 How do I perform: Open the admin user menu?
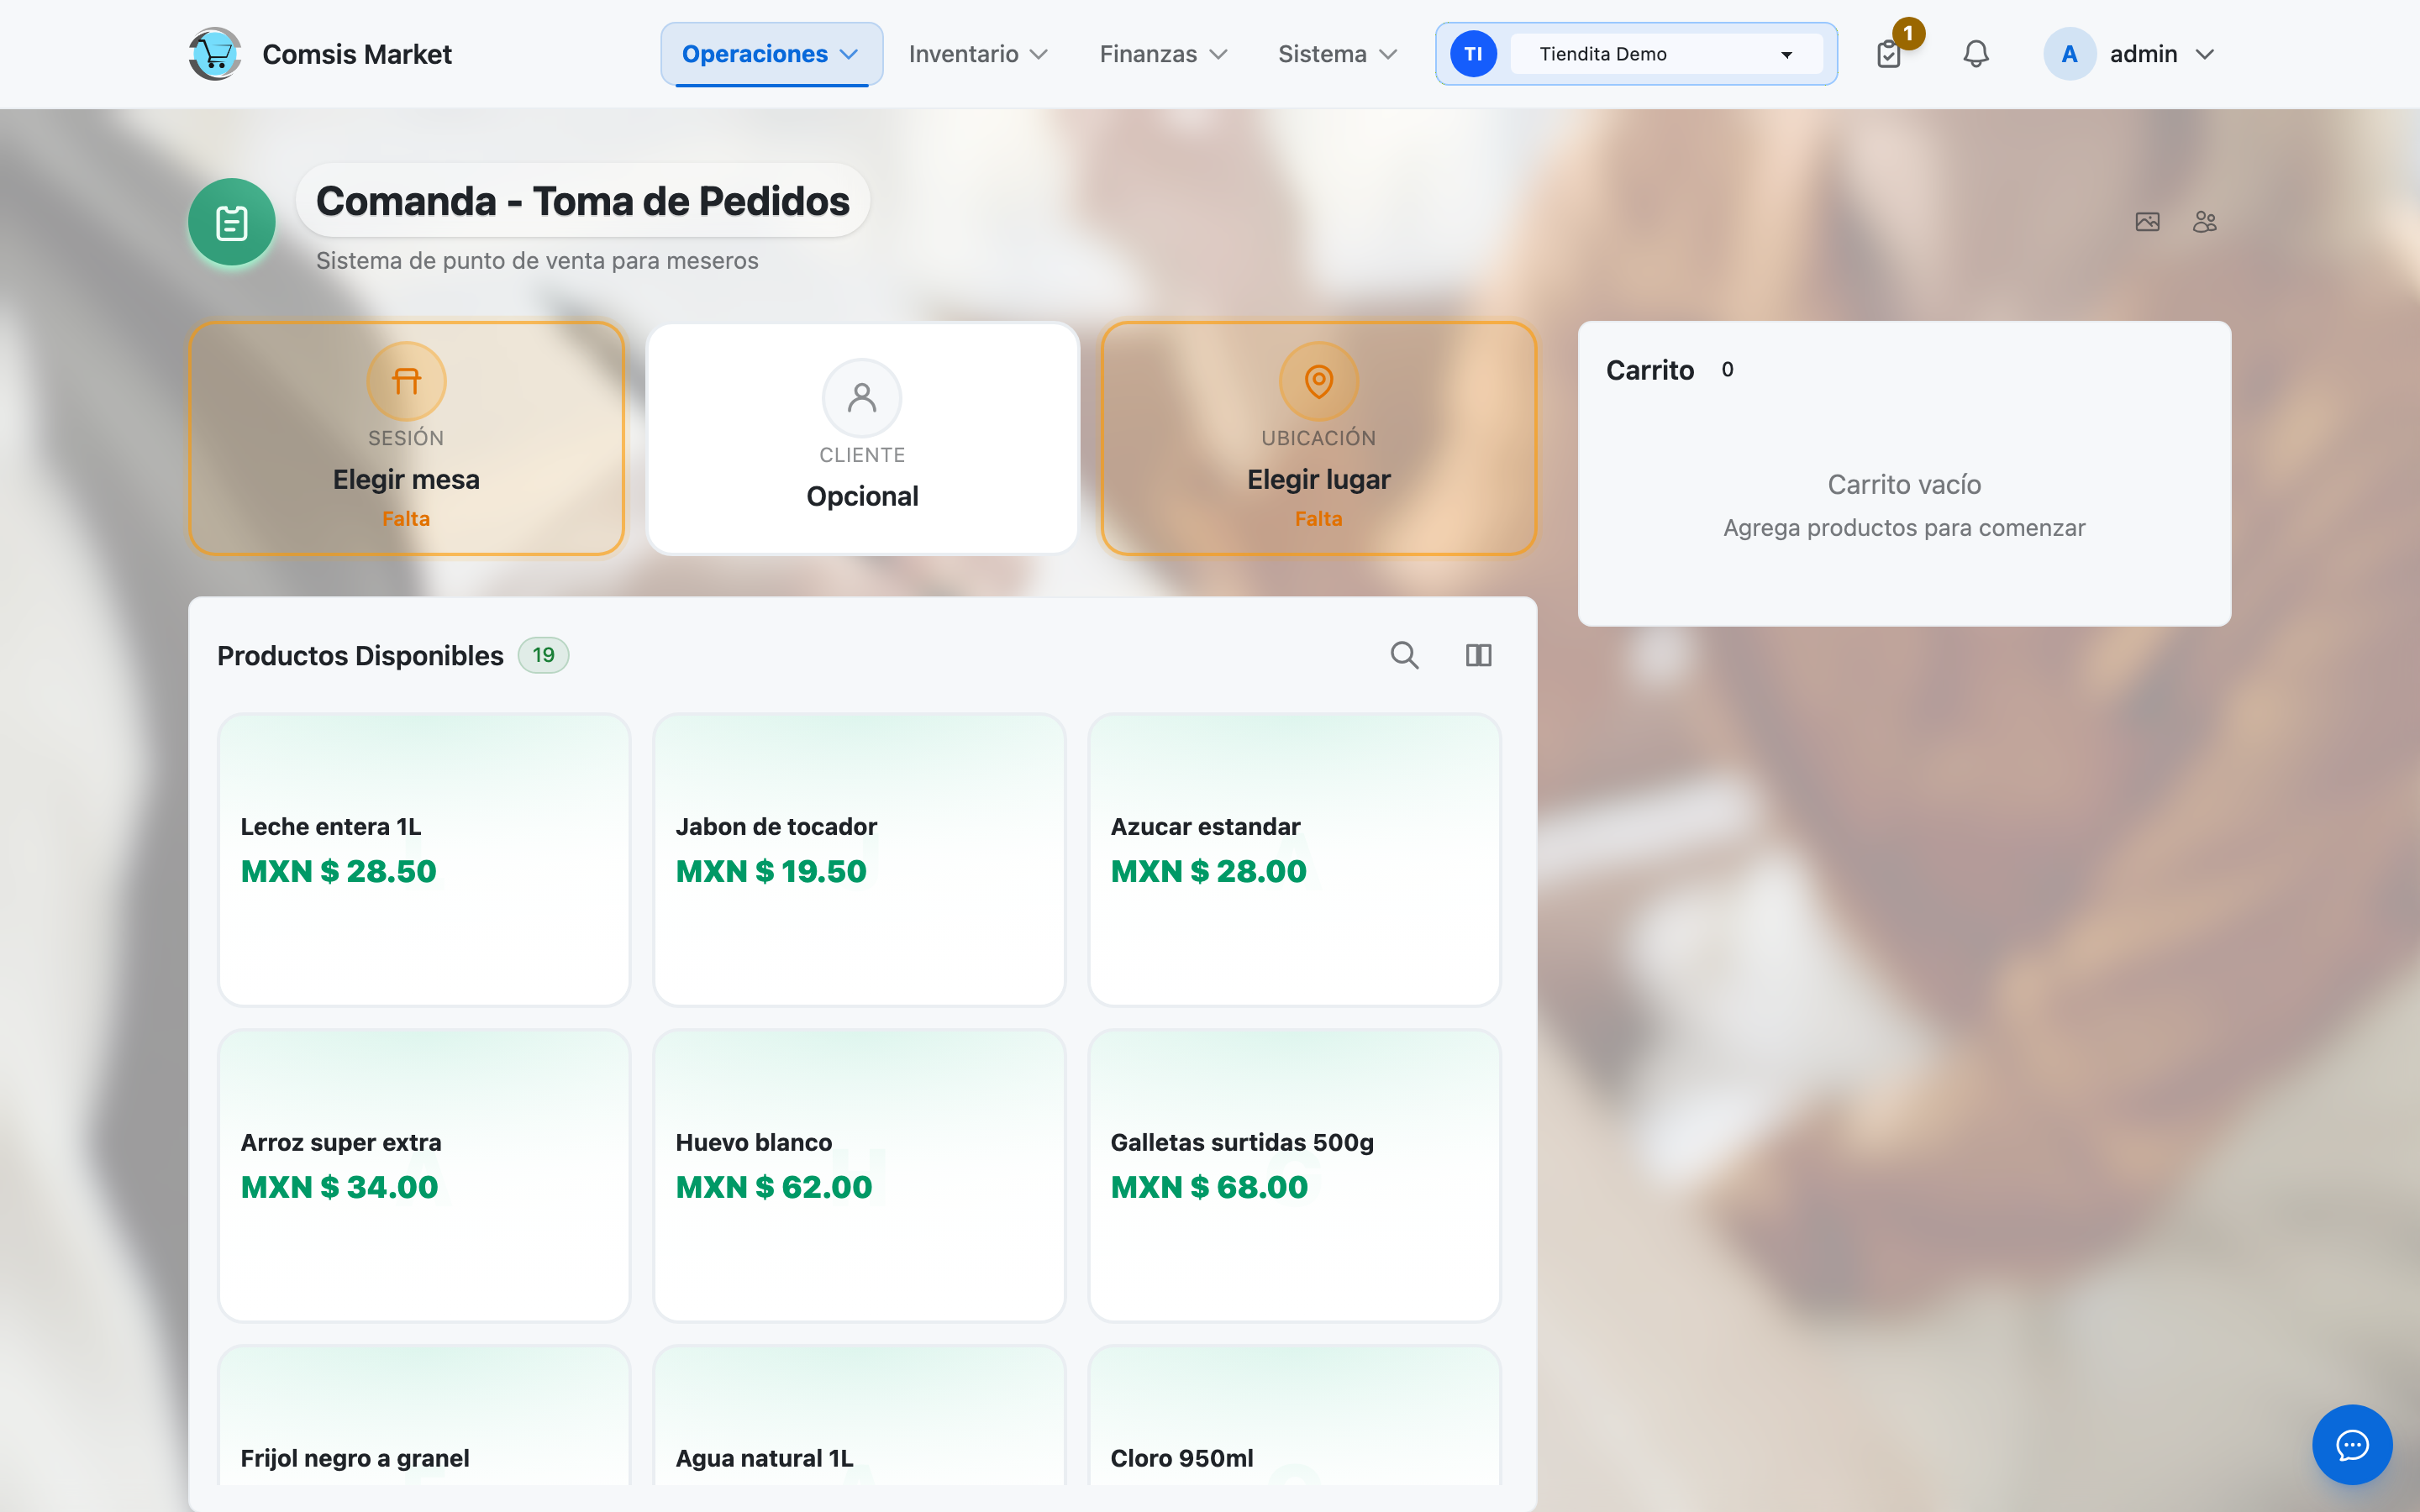point(2131,54)
